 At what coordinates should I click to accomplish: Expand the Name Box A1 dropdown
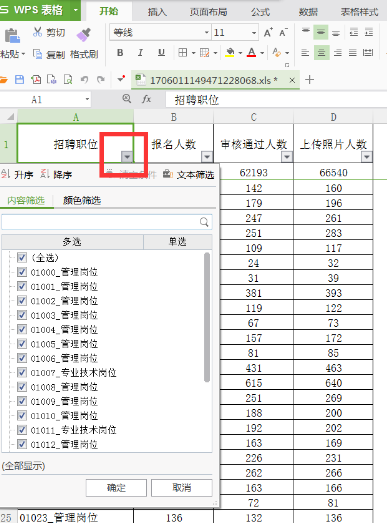(x=87, y=99)
